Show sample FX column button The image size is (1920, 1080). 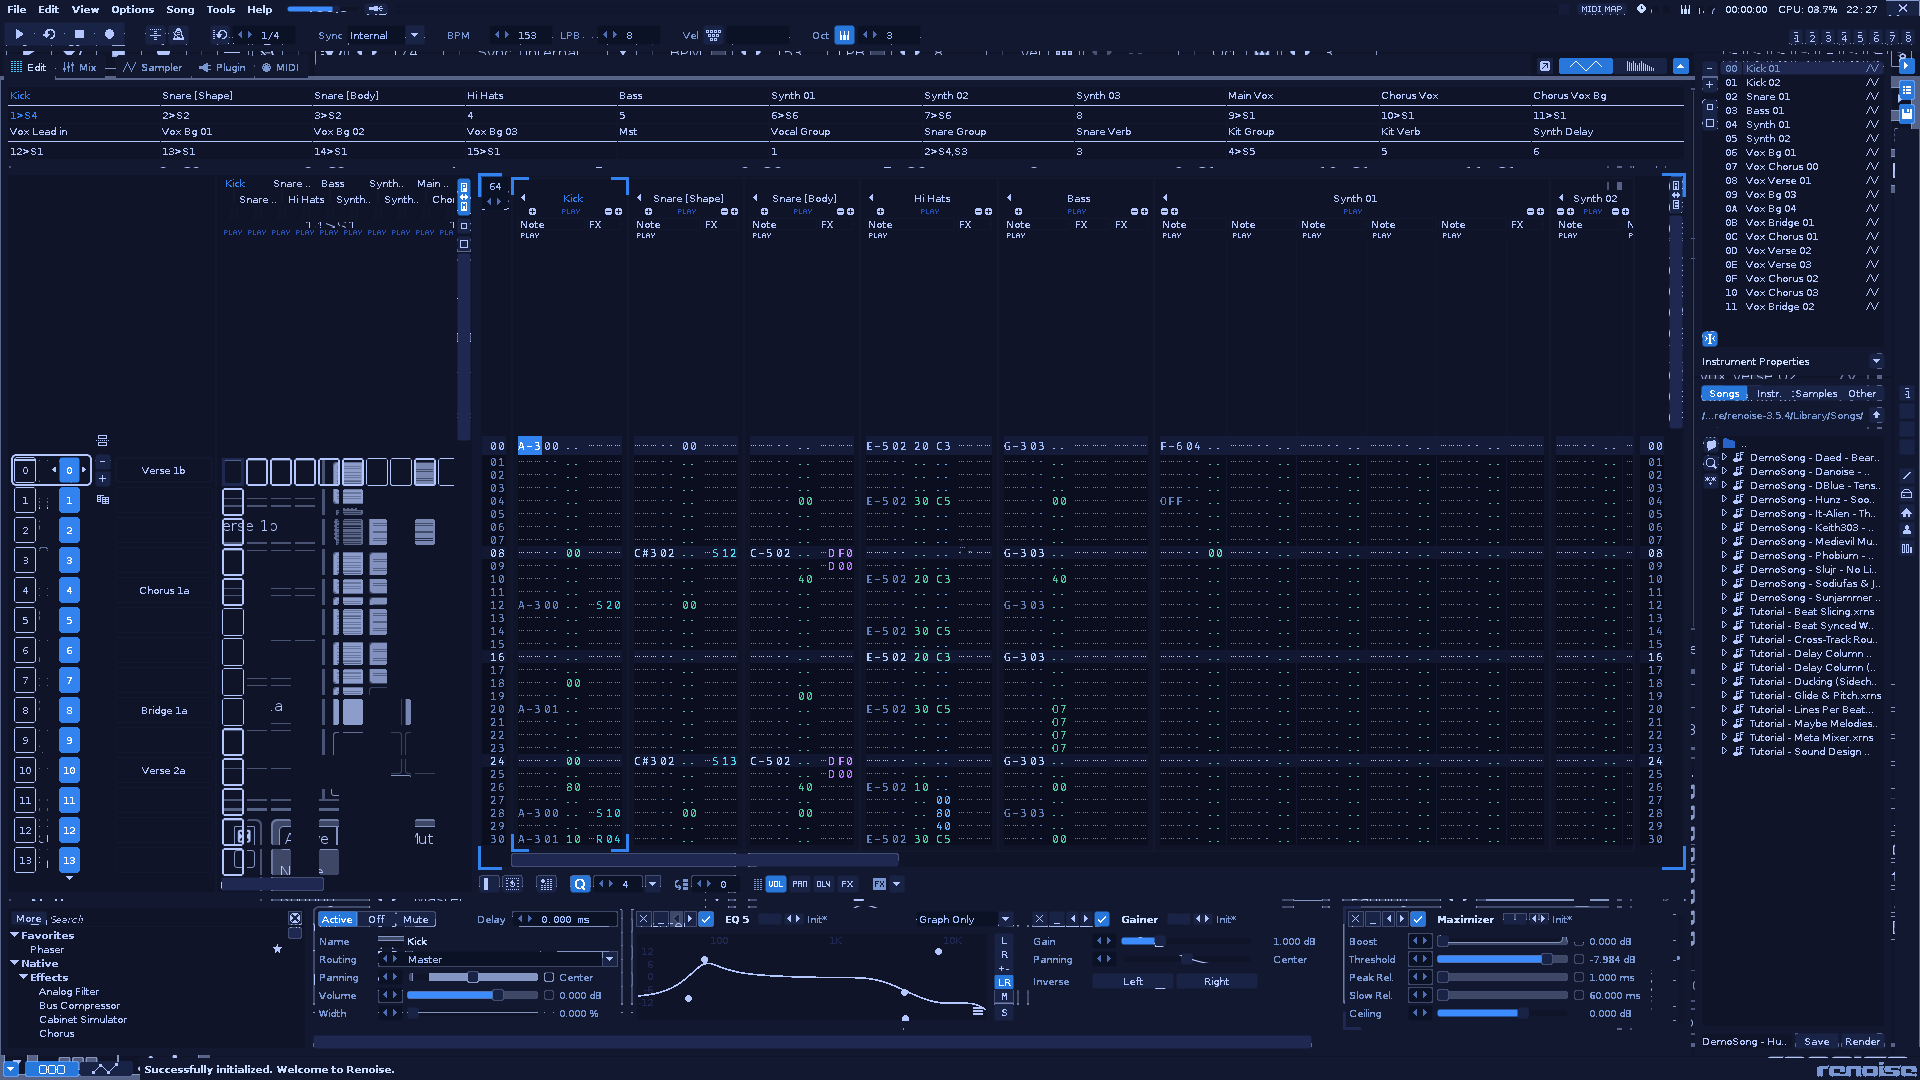click(847, 884)
